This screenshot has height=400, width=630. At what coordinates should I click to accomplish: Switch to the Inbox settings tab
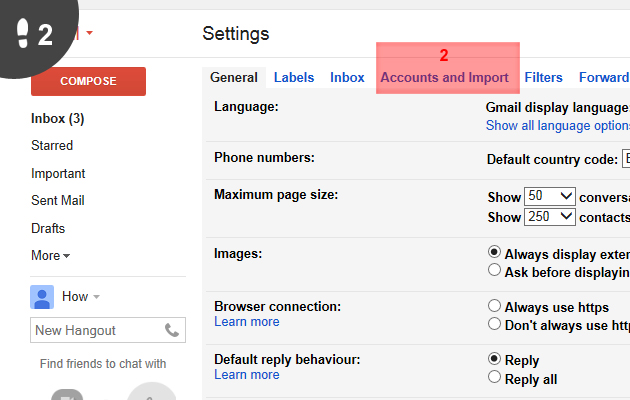pos(347,77)
